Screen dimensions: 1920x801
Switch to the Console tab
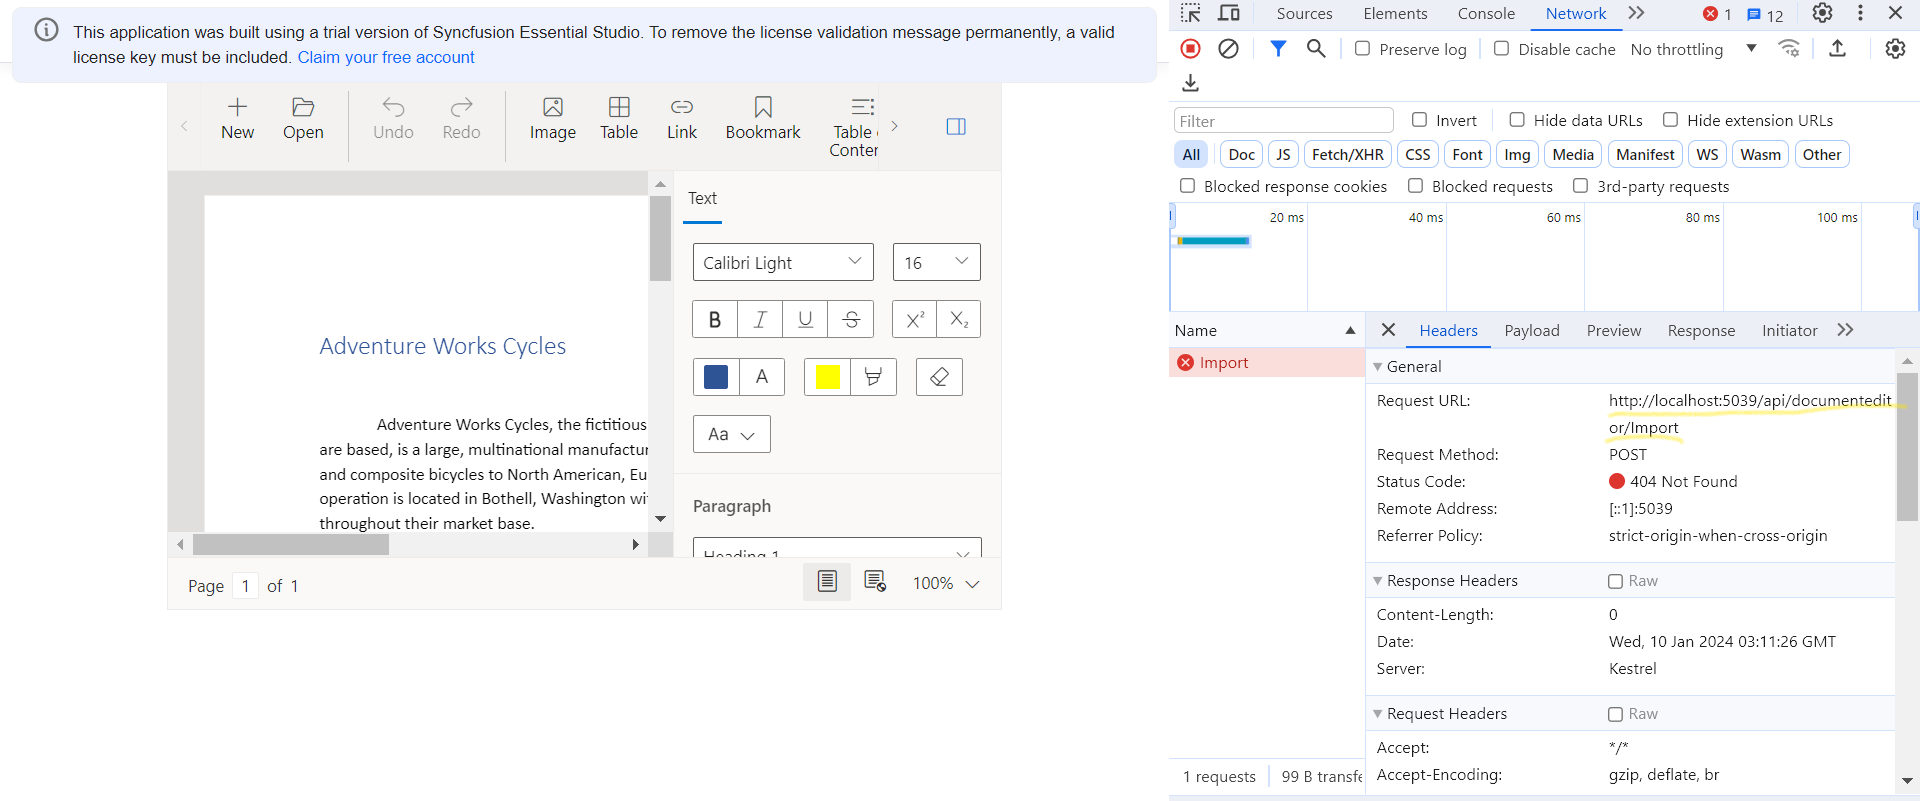point(1486,13)
